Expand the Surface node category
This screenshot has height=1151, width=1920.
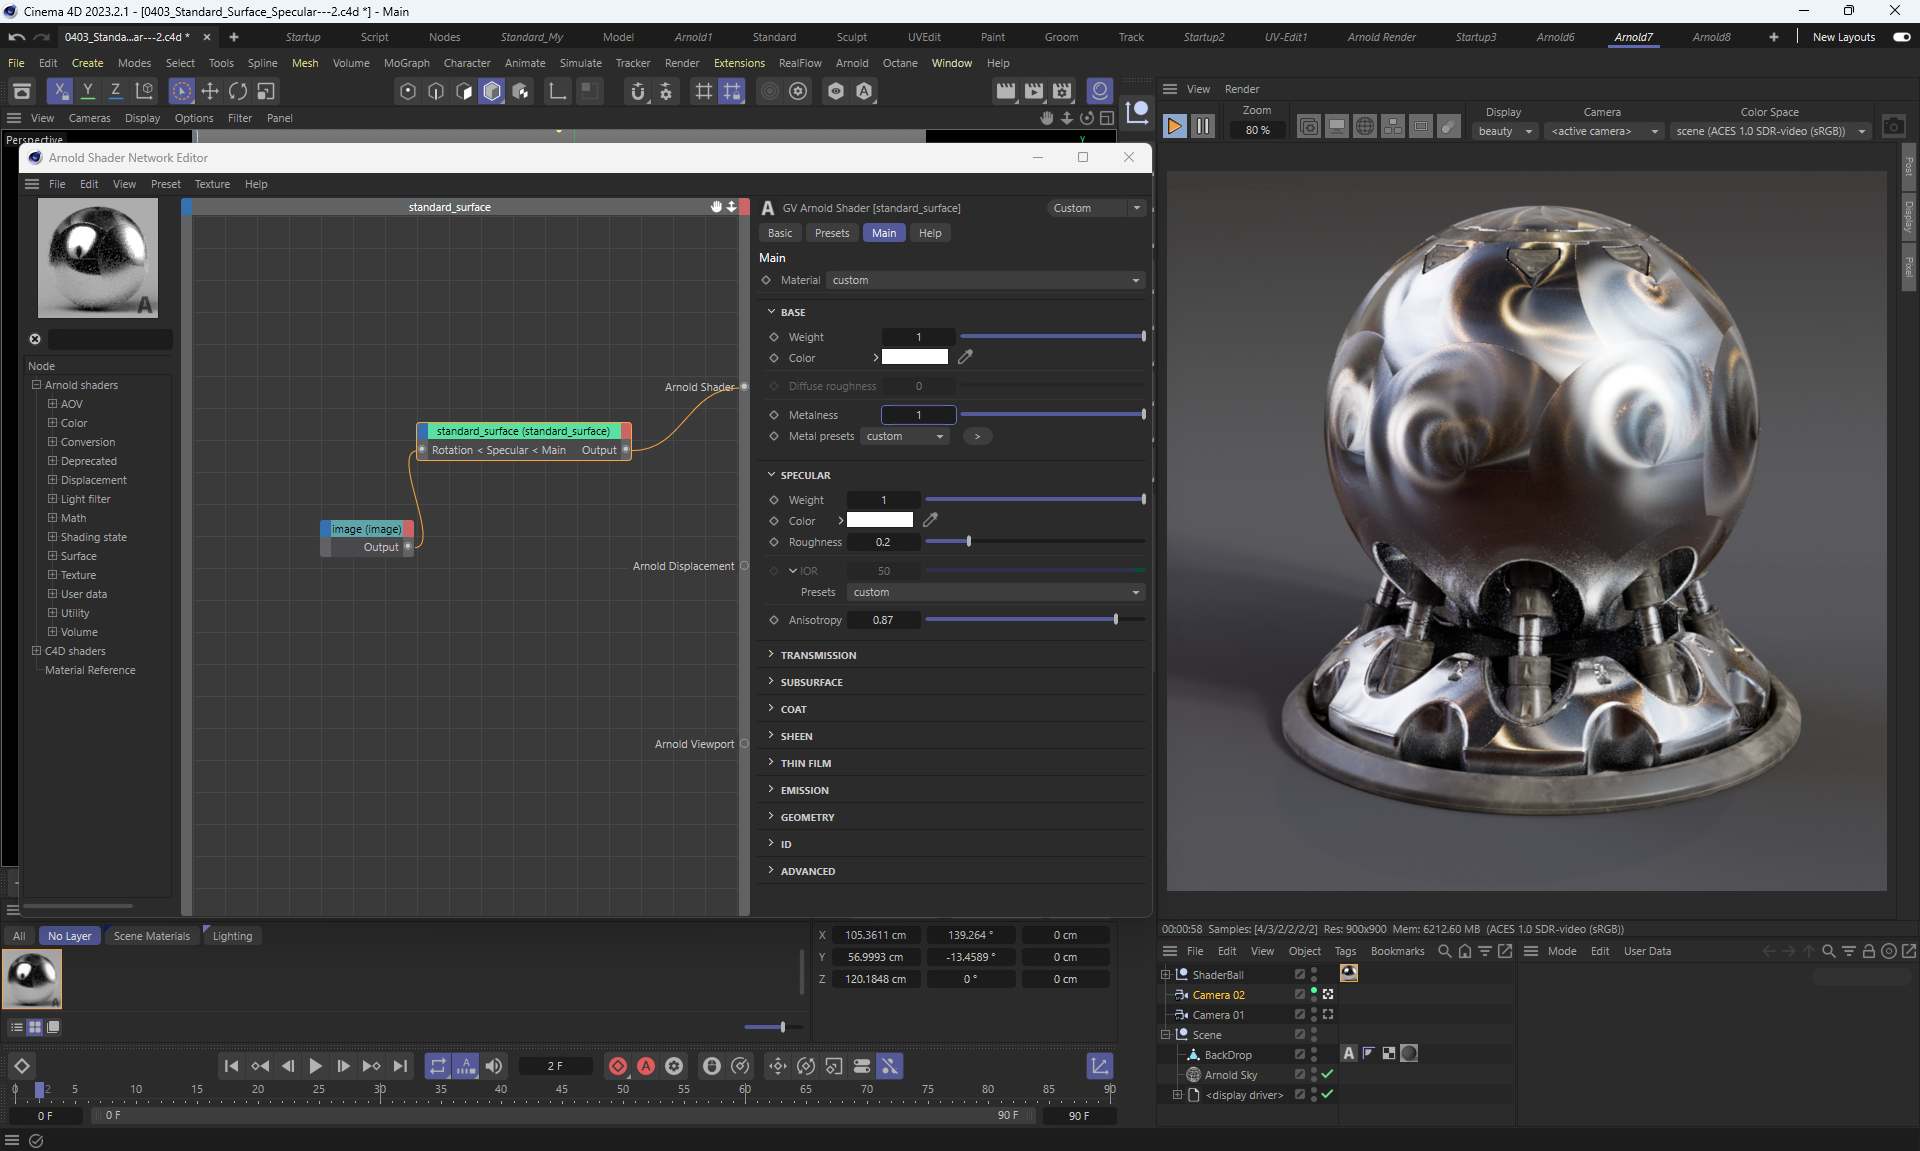tap(52, 556)
